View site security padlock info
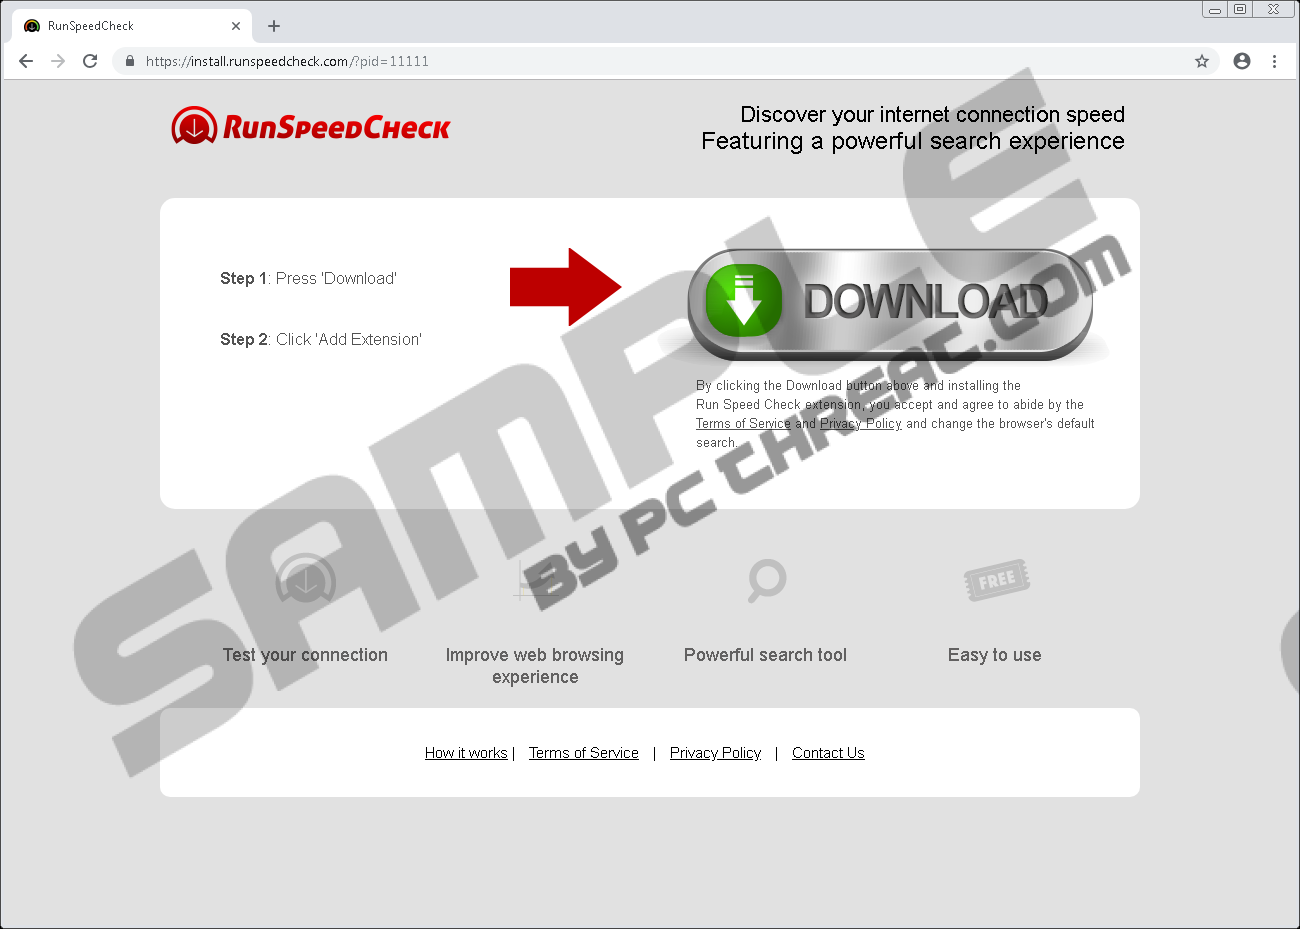1300x929 pixels. tap(130, 61)
